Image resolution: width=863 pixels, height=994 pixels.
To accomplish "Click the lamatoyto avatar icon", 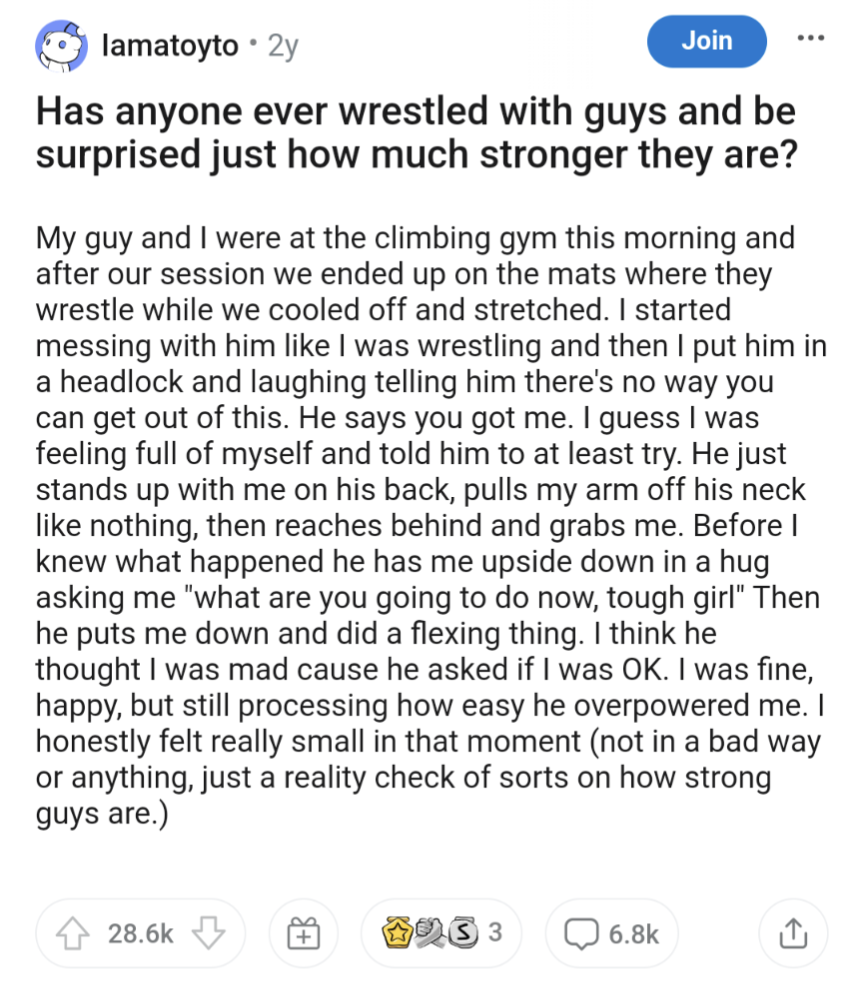I will (60, 45).
